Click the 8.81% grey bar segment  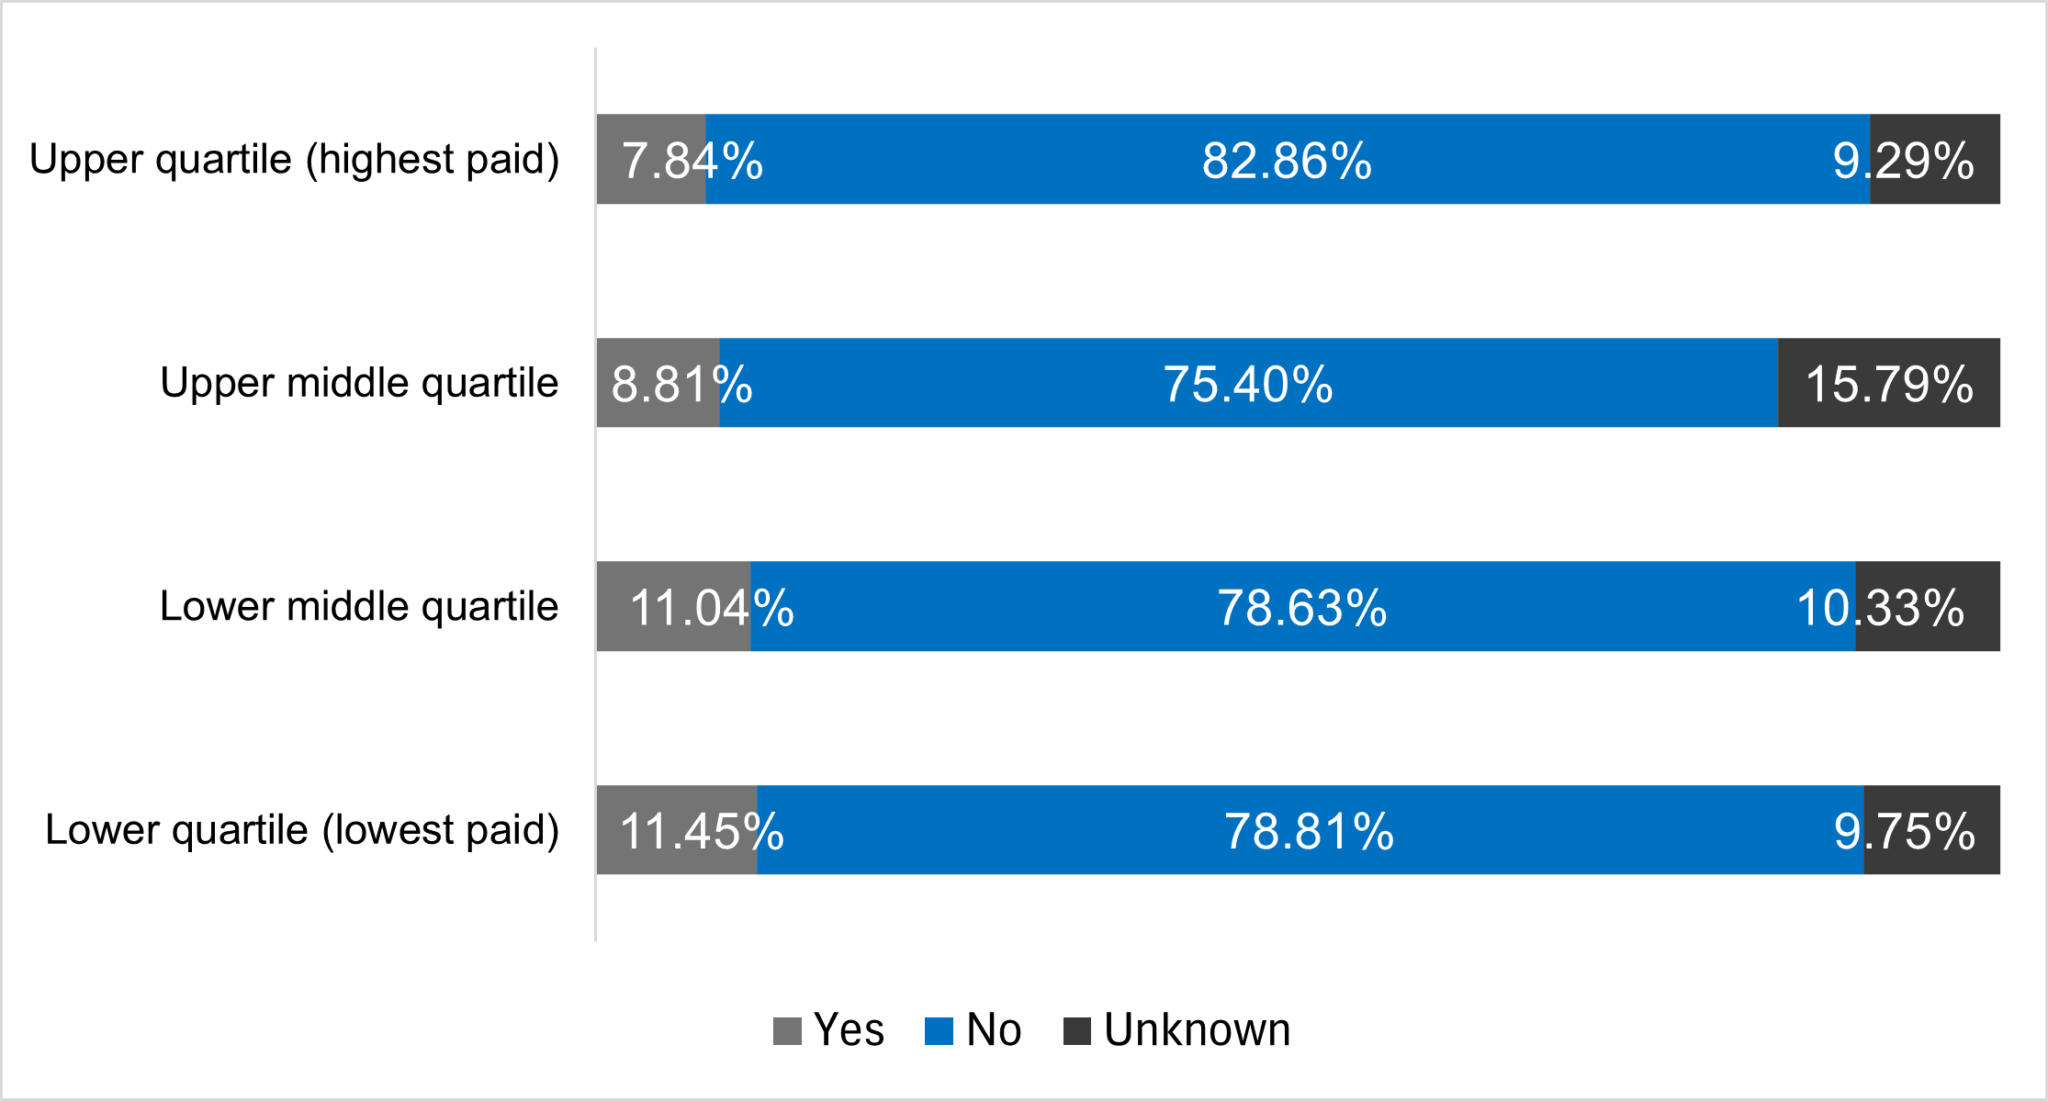click(x=658, y=383)
